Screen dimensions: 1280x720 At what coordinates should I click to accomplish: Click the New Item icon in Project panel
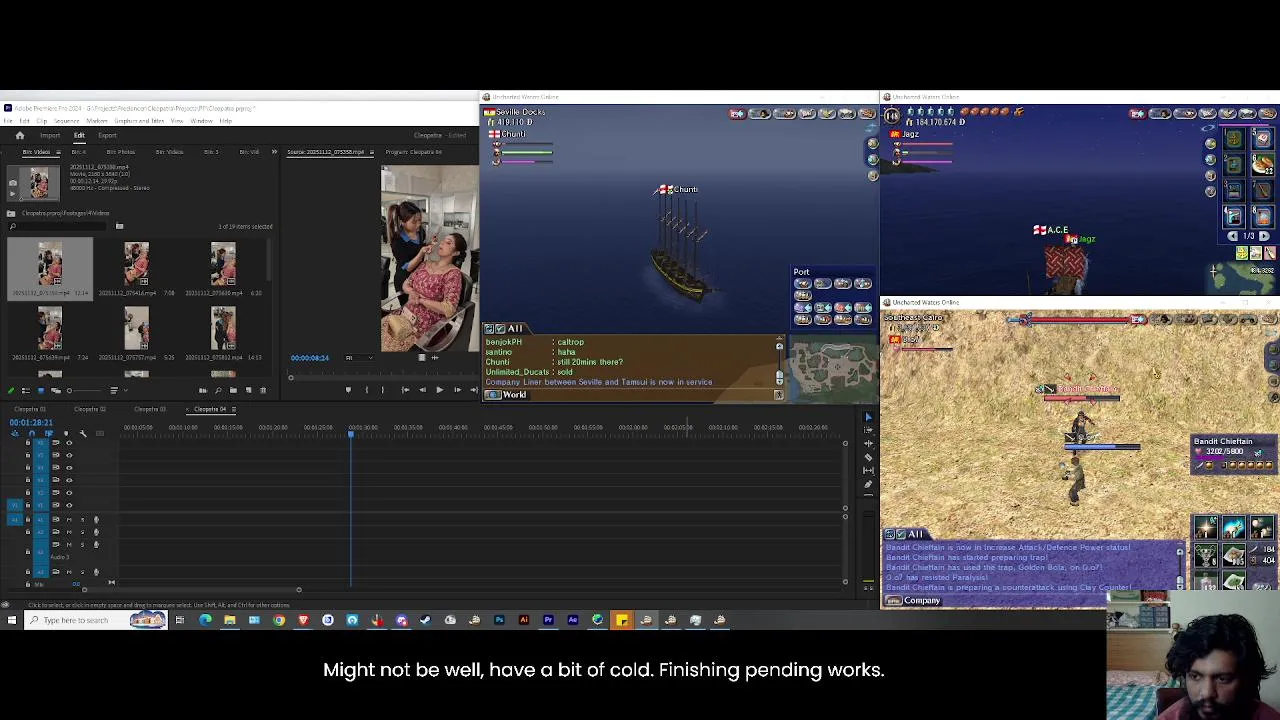(x=248, y=390)
